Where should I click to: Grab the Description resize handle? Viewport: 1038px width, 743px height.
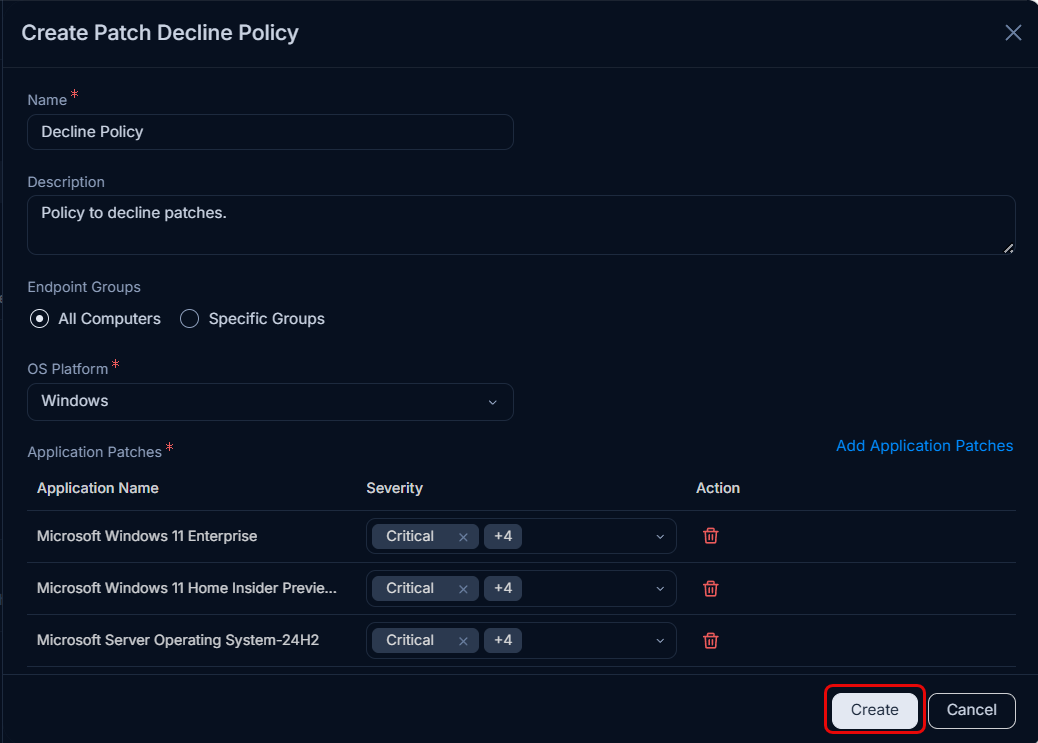click(x=1008, y=248)
